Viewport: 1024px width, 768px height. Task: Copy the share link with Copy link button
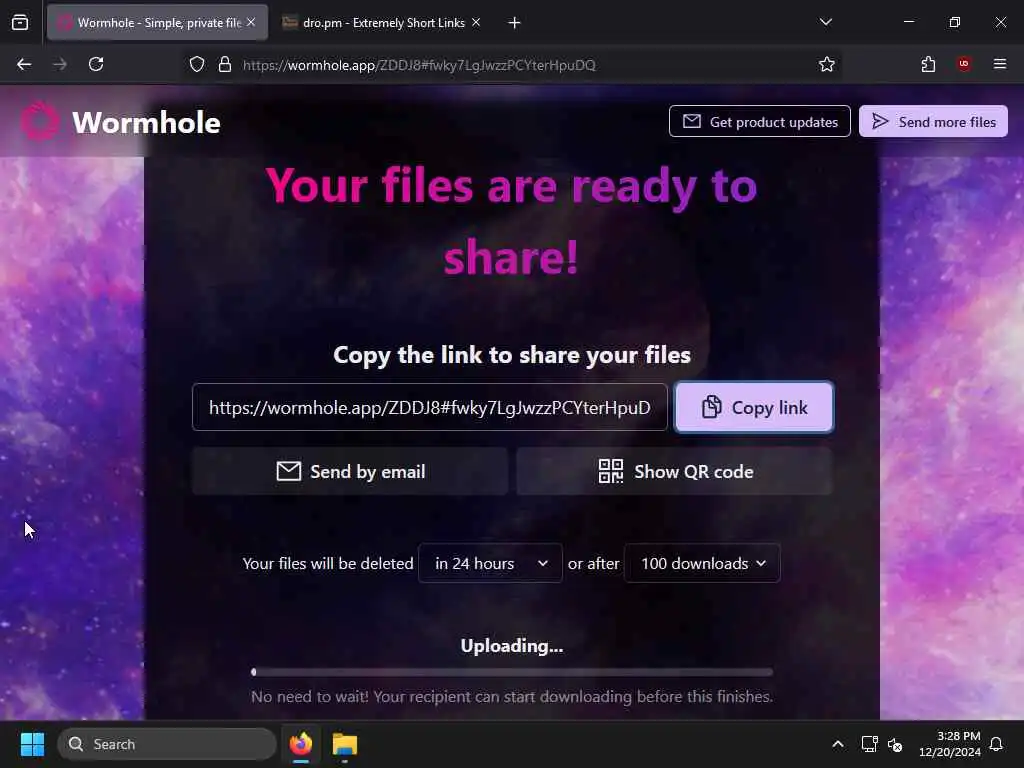754,408
